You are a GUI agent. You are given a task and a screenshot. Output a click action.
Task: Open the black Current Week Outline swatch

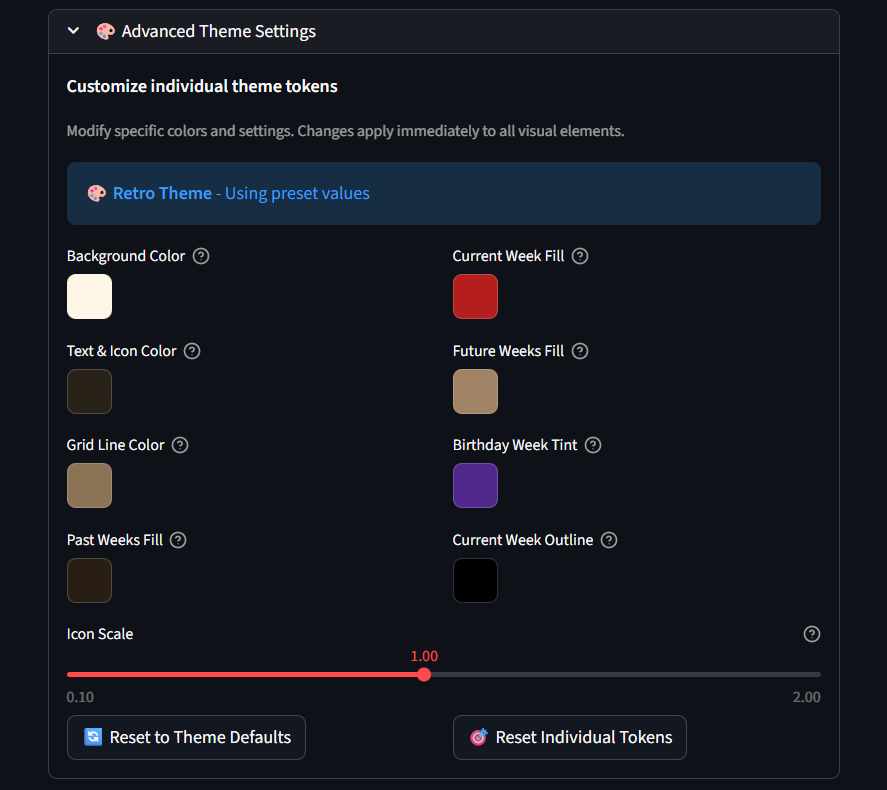click(x=475, y=580)
